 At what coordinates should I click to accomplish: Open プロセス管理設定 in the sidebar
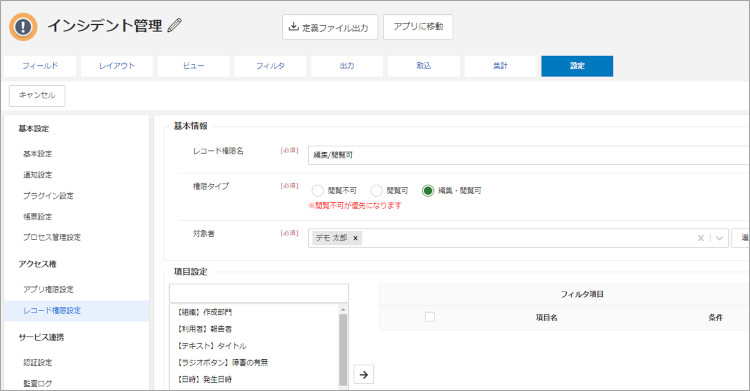coord(52,237)
